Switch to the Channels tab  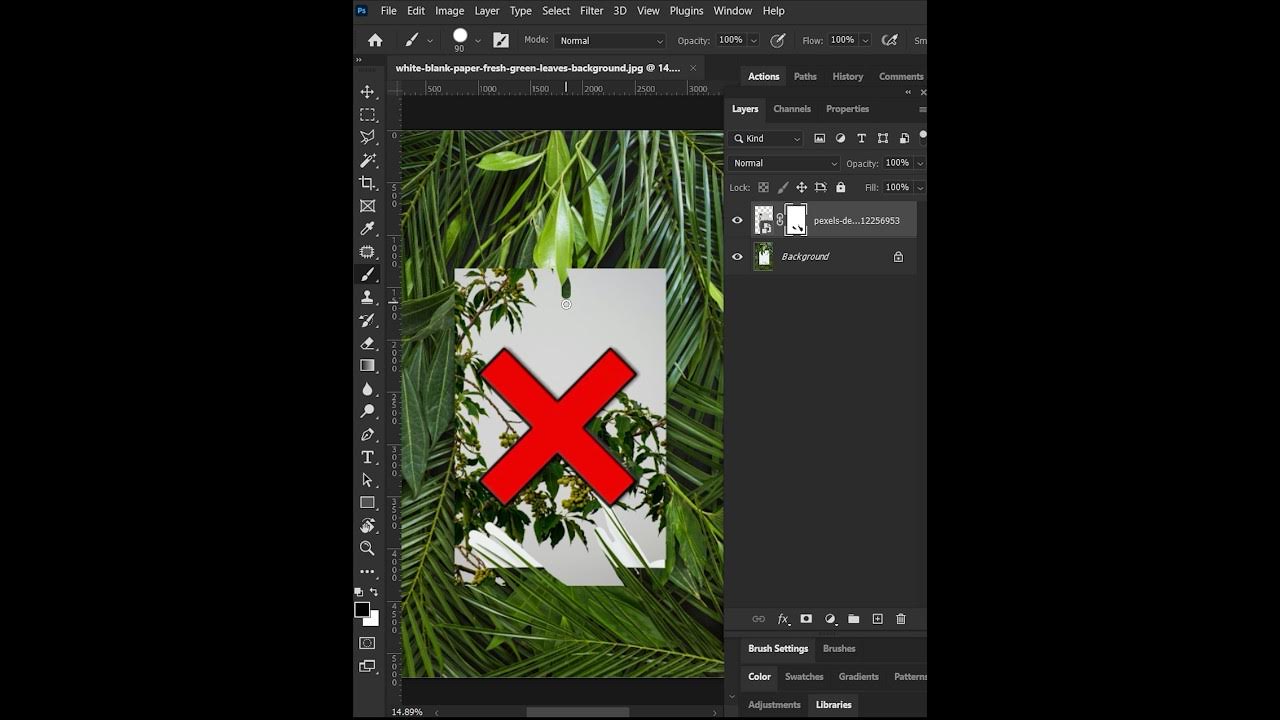[792, 109]
